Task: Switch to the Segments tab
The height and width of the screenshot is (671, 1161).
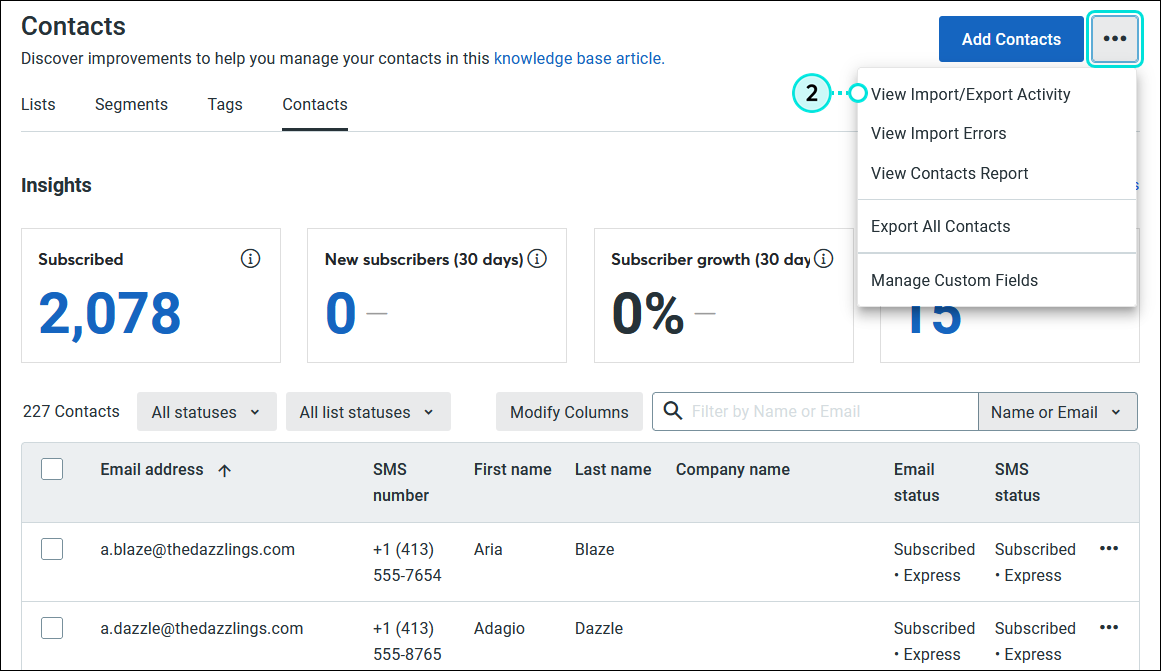Action: 131,104
